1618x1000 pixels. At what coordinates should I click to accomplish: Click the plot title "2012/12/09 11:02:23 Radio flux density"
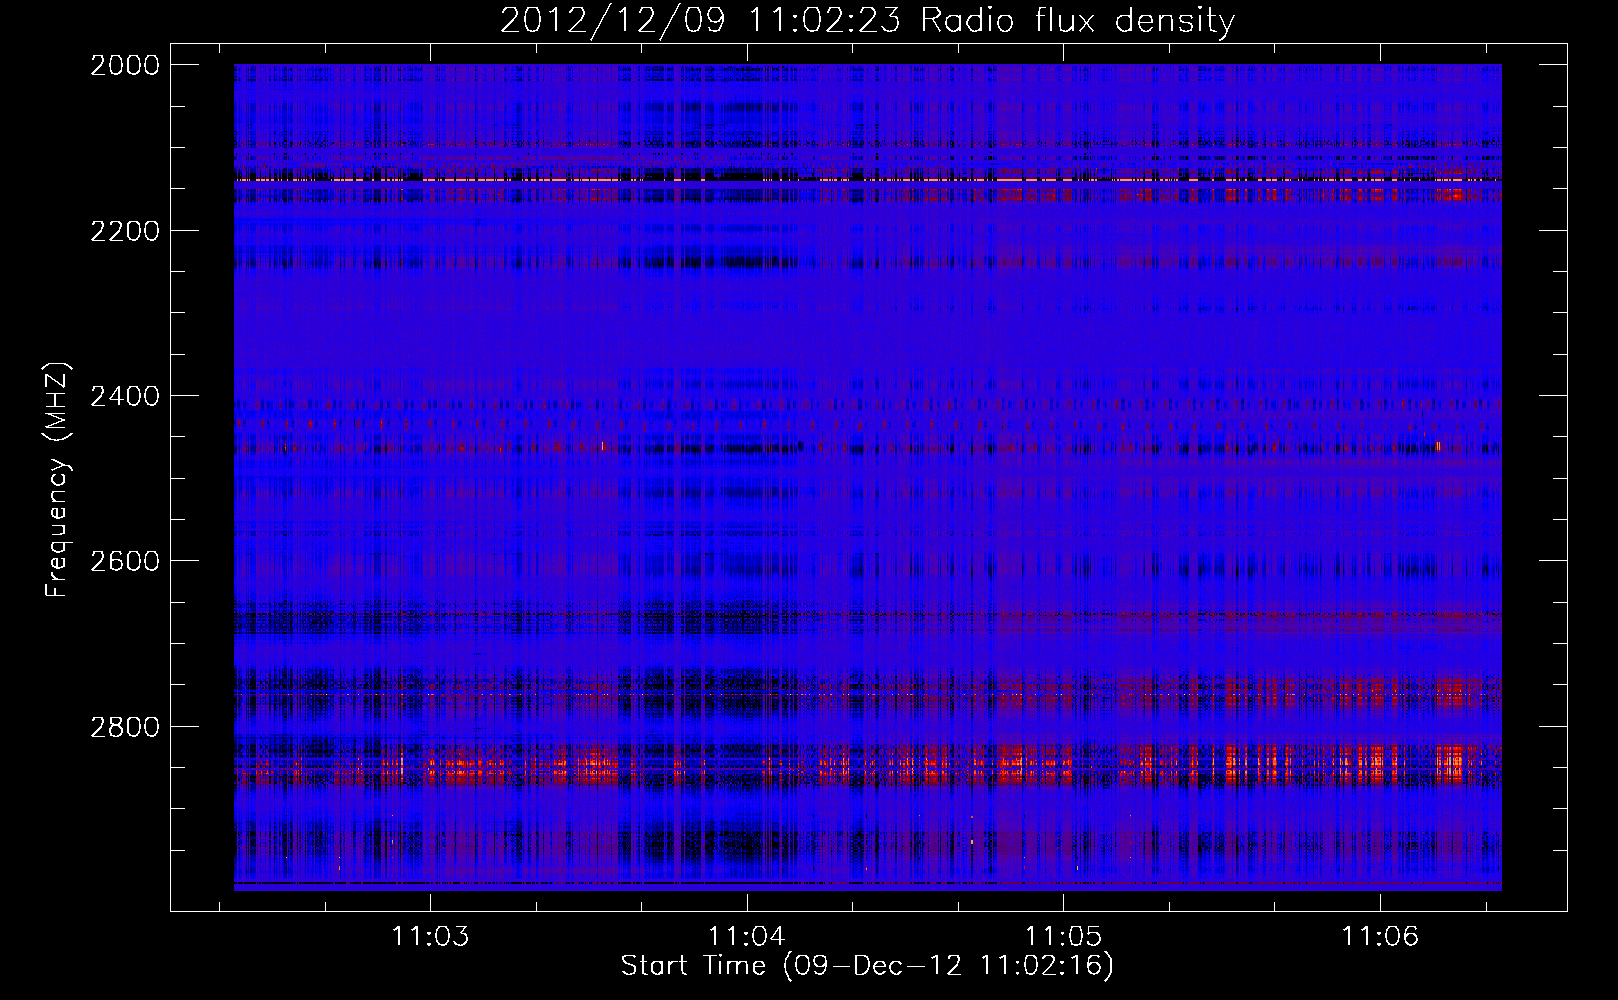867,20
